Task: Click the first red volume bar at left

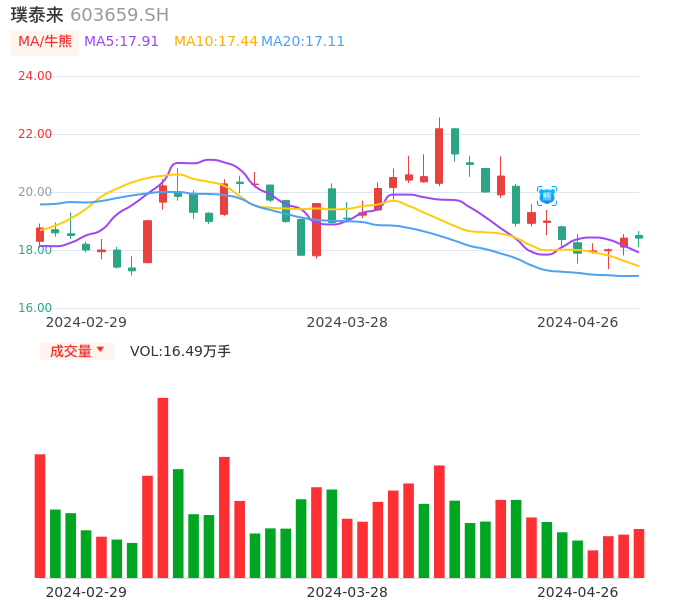Action: (x=40, y=515)
